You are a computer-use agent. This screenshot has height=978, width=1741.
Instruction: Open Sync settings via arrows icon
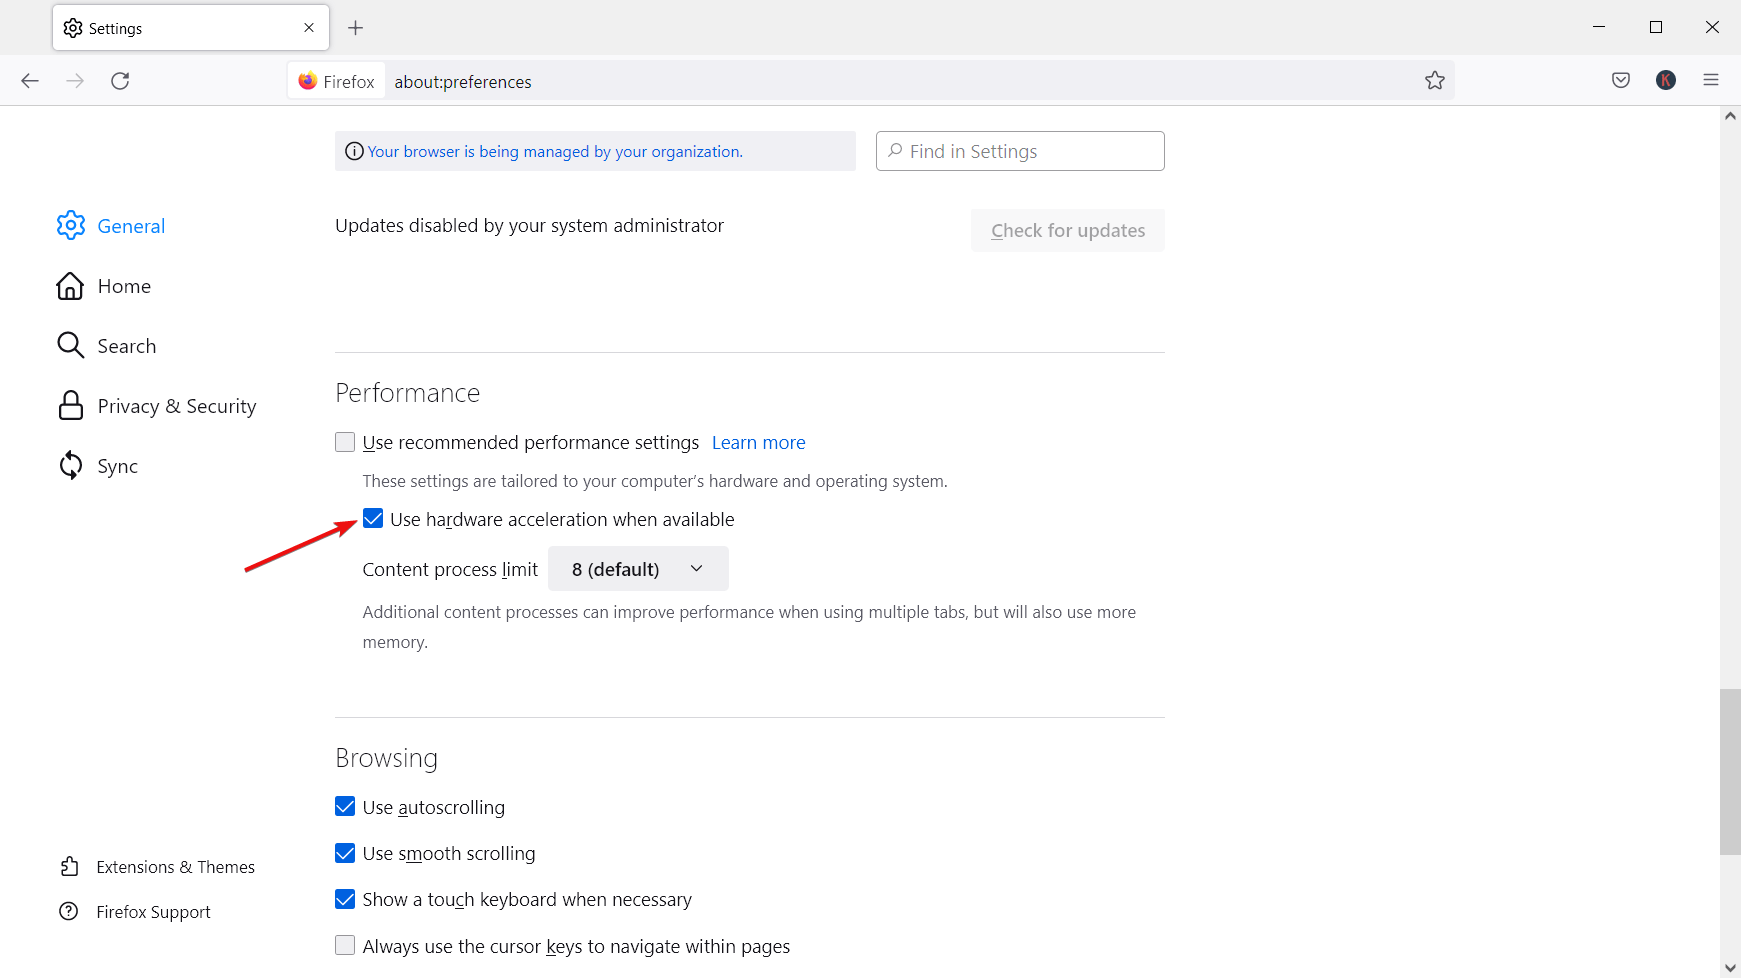coord(70,465)
